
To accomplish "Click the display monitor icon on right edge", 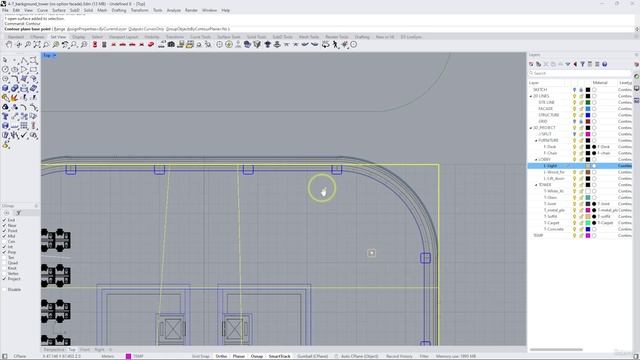I will point(637,89).
